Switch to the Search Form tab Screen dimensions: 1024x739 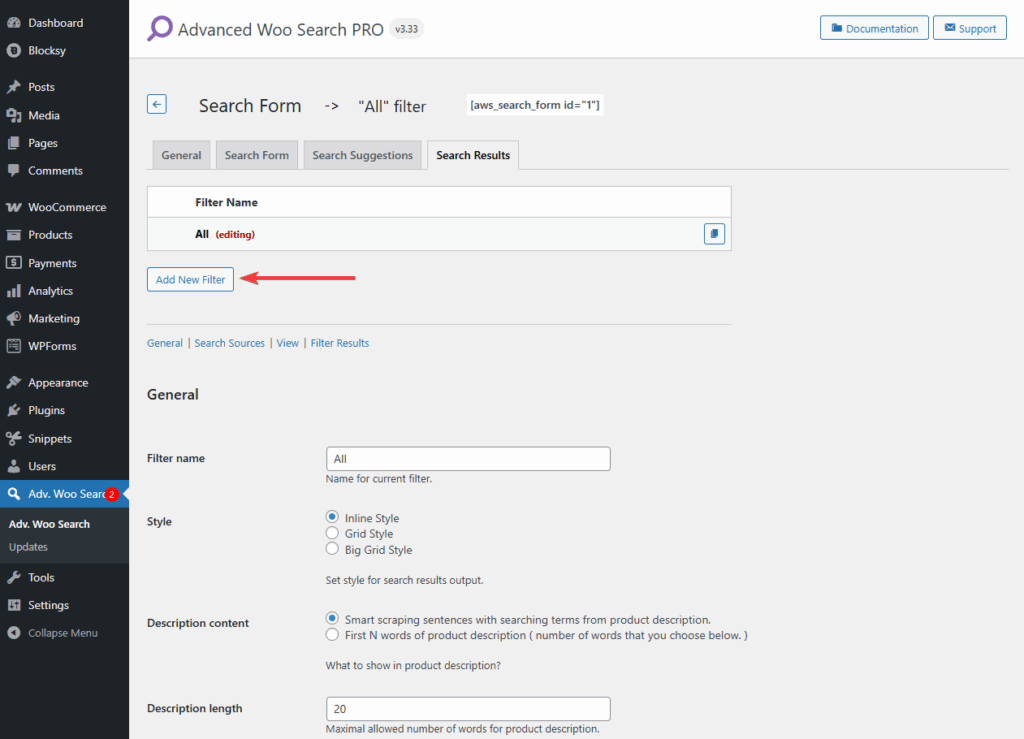256,155
